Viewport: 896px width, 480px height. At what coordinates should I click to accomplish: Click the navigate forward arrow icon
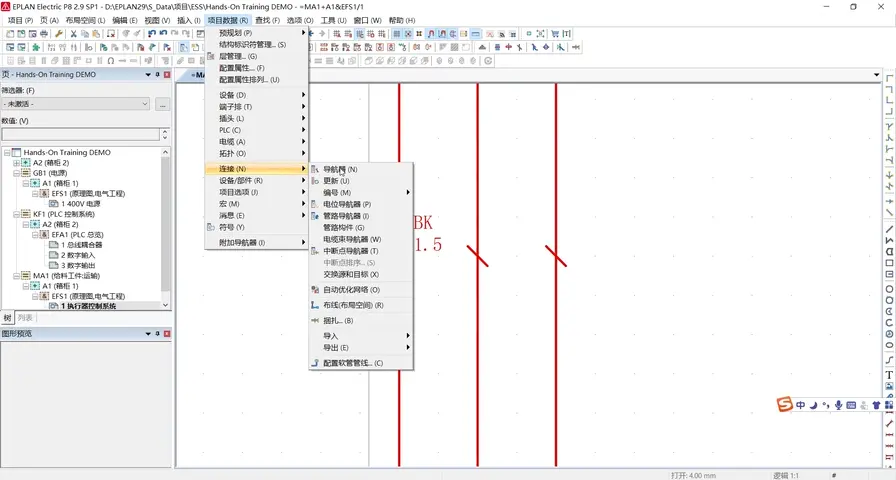click(322, 34)
